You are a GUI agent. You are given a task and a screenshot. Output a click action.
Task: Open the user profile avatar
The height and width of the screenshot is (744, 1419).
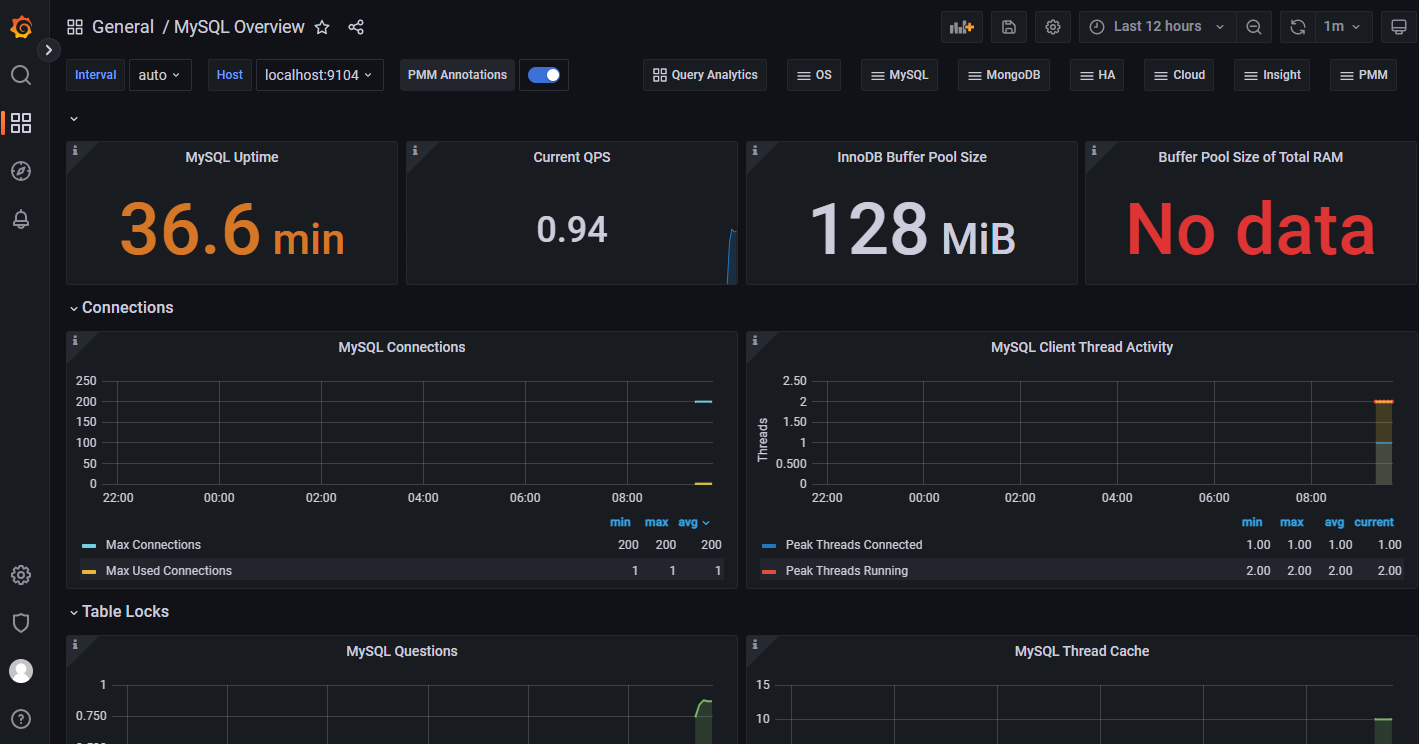click(21, 671)
